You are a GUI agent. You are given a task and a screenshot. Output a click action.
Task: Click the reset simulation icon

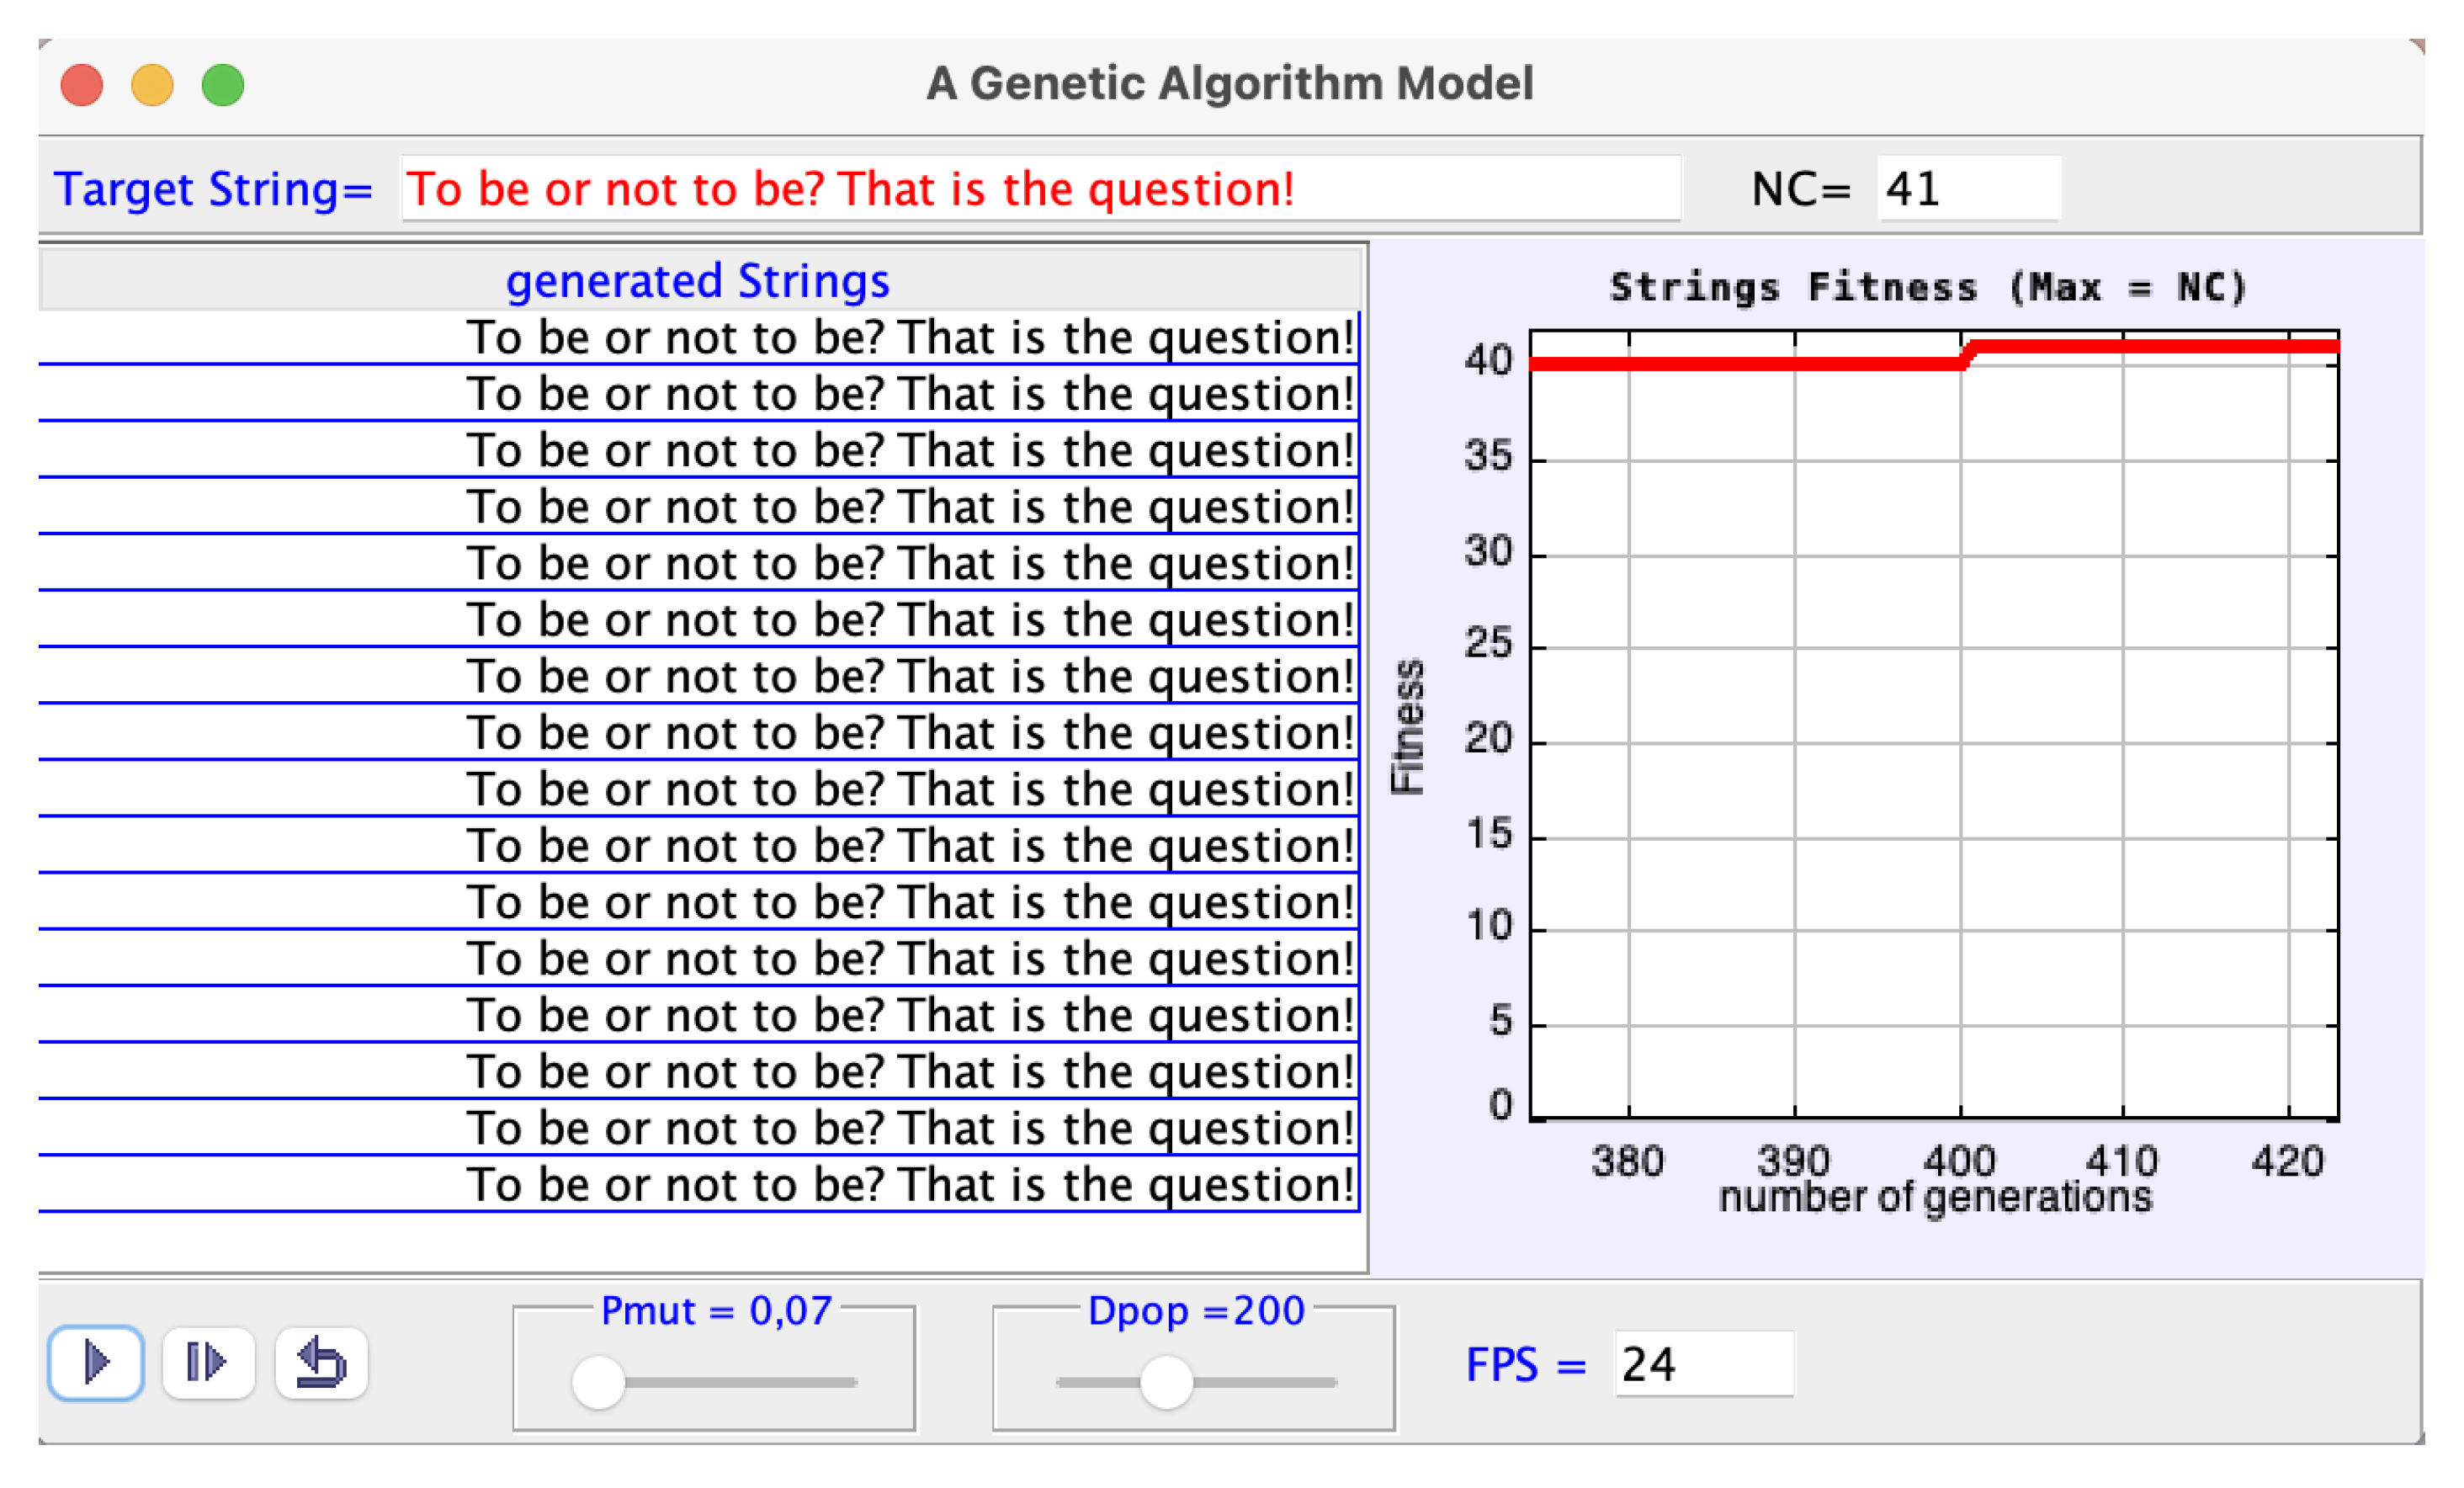coord(321,1362)
